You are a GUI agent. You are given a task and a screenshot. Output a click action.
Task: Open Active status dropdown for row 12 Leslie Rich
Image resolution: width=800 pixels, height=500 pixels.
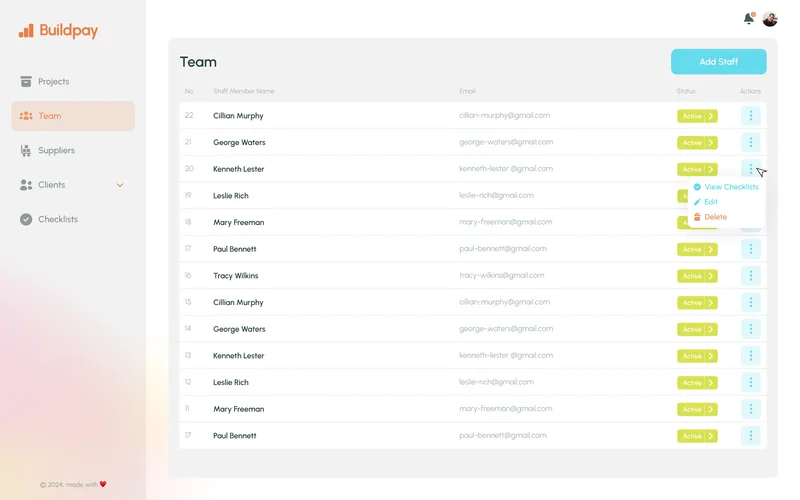(697, 383)
